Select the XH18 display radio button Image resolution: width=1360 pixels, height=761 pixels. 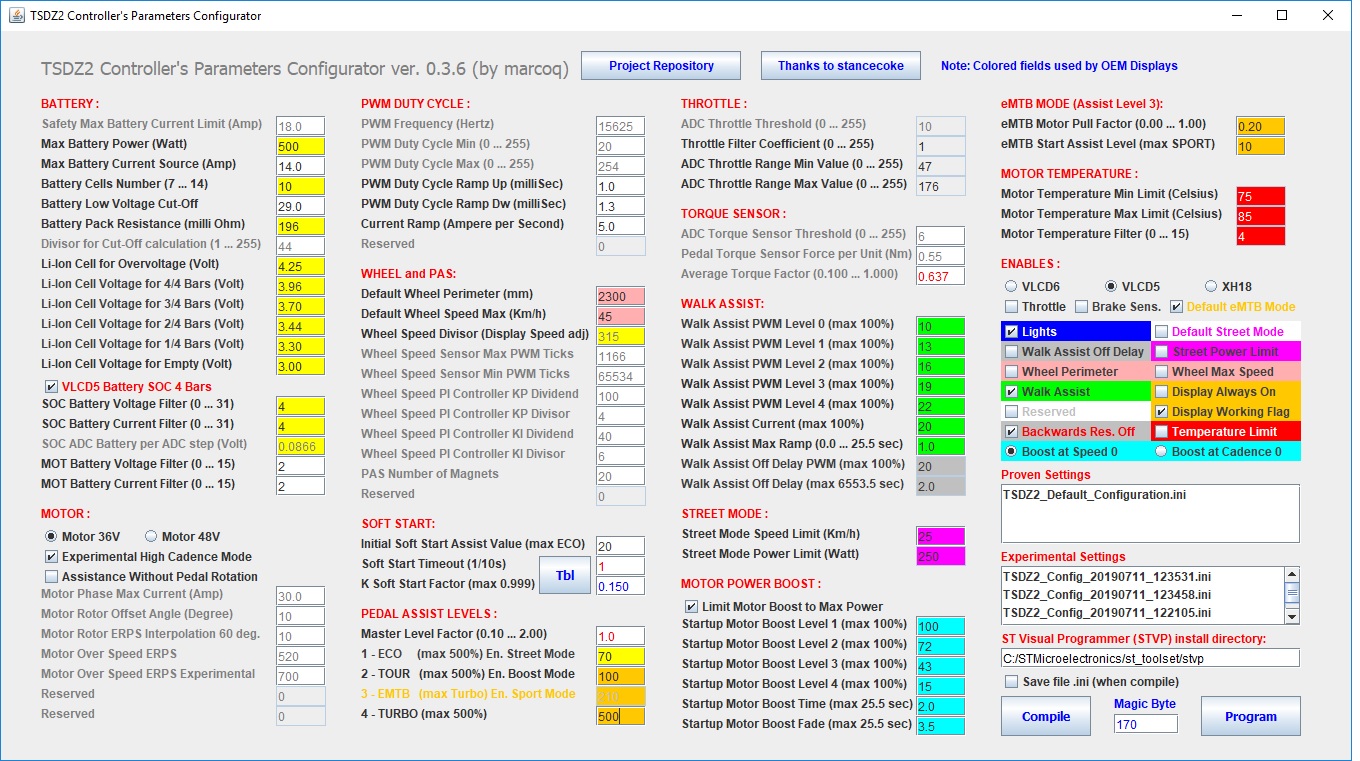[1211, 286]
